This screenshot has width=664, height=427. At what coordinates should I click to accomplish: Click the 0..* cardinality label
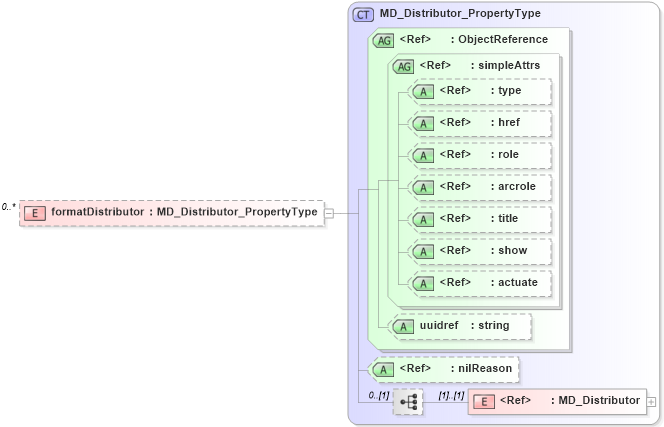(x=8, y=207)
